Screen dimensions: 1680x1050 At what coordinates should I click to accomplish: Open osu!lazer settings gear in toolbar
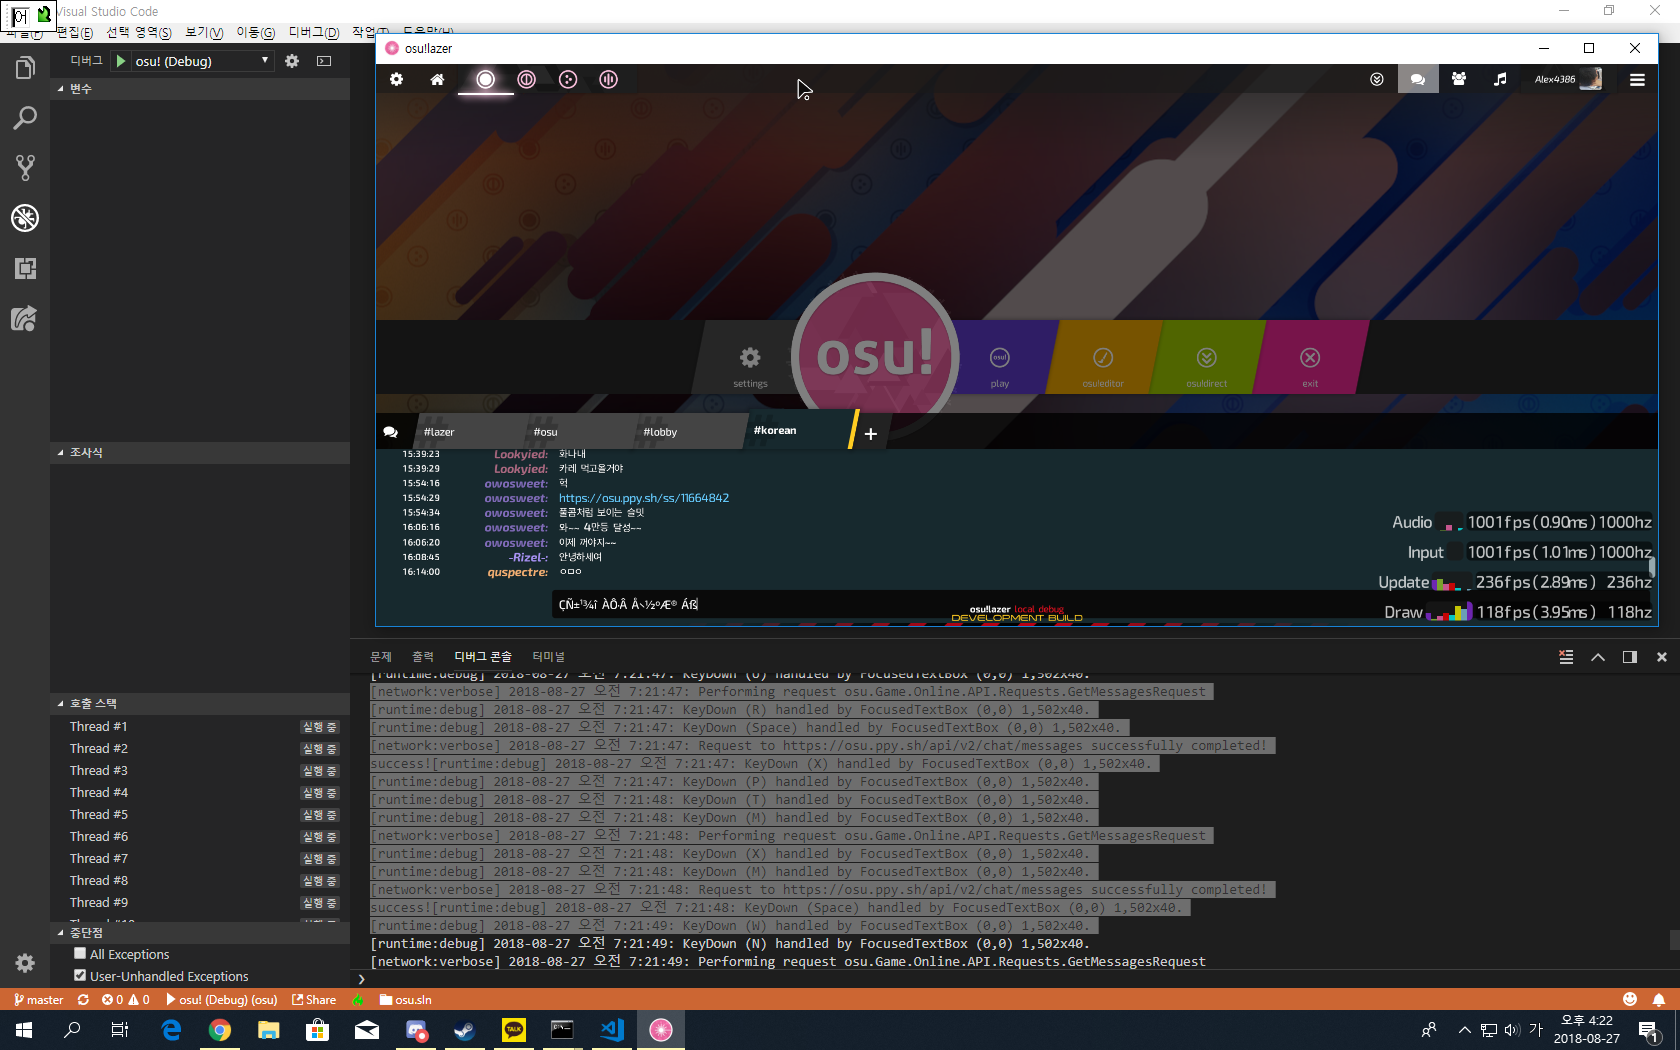pyautogui.click(x=397, y=79)
